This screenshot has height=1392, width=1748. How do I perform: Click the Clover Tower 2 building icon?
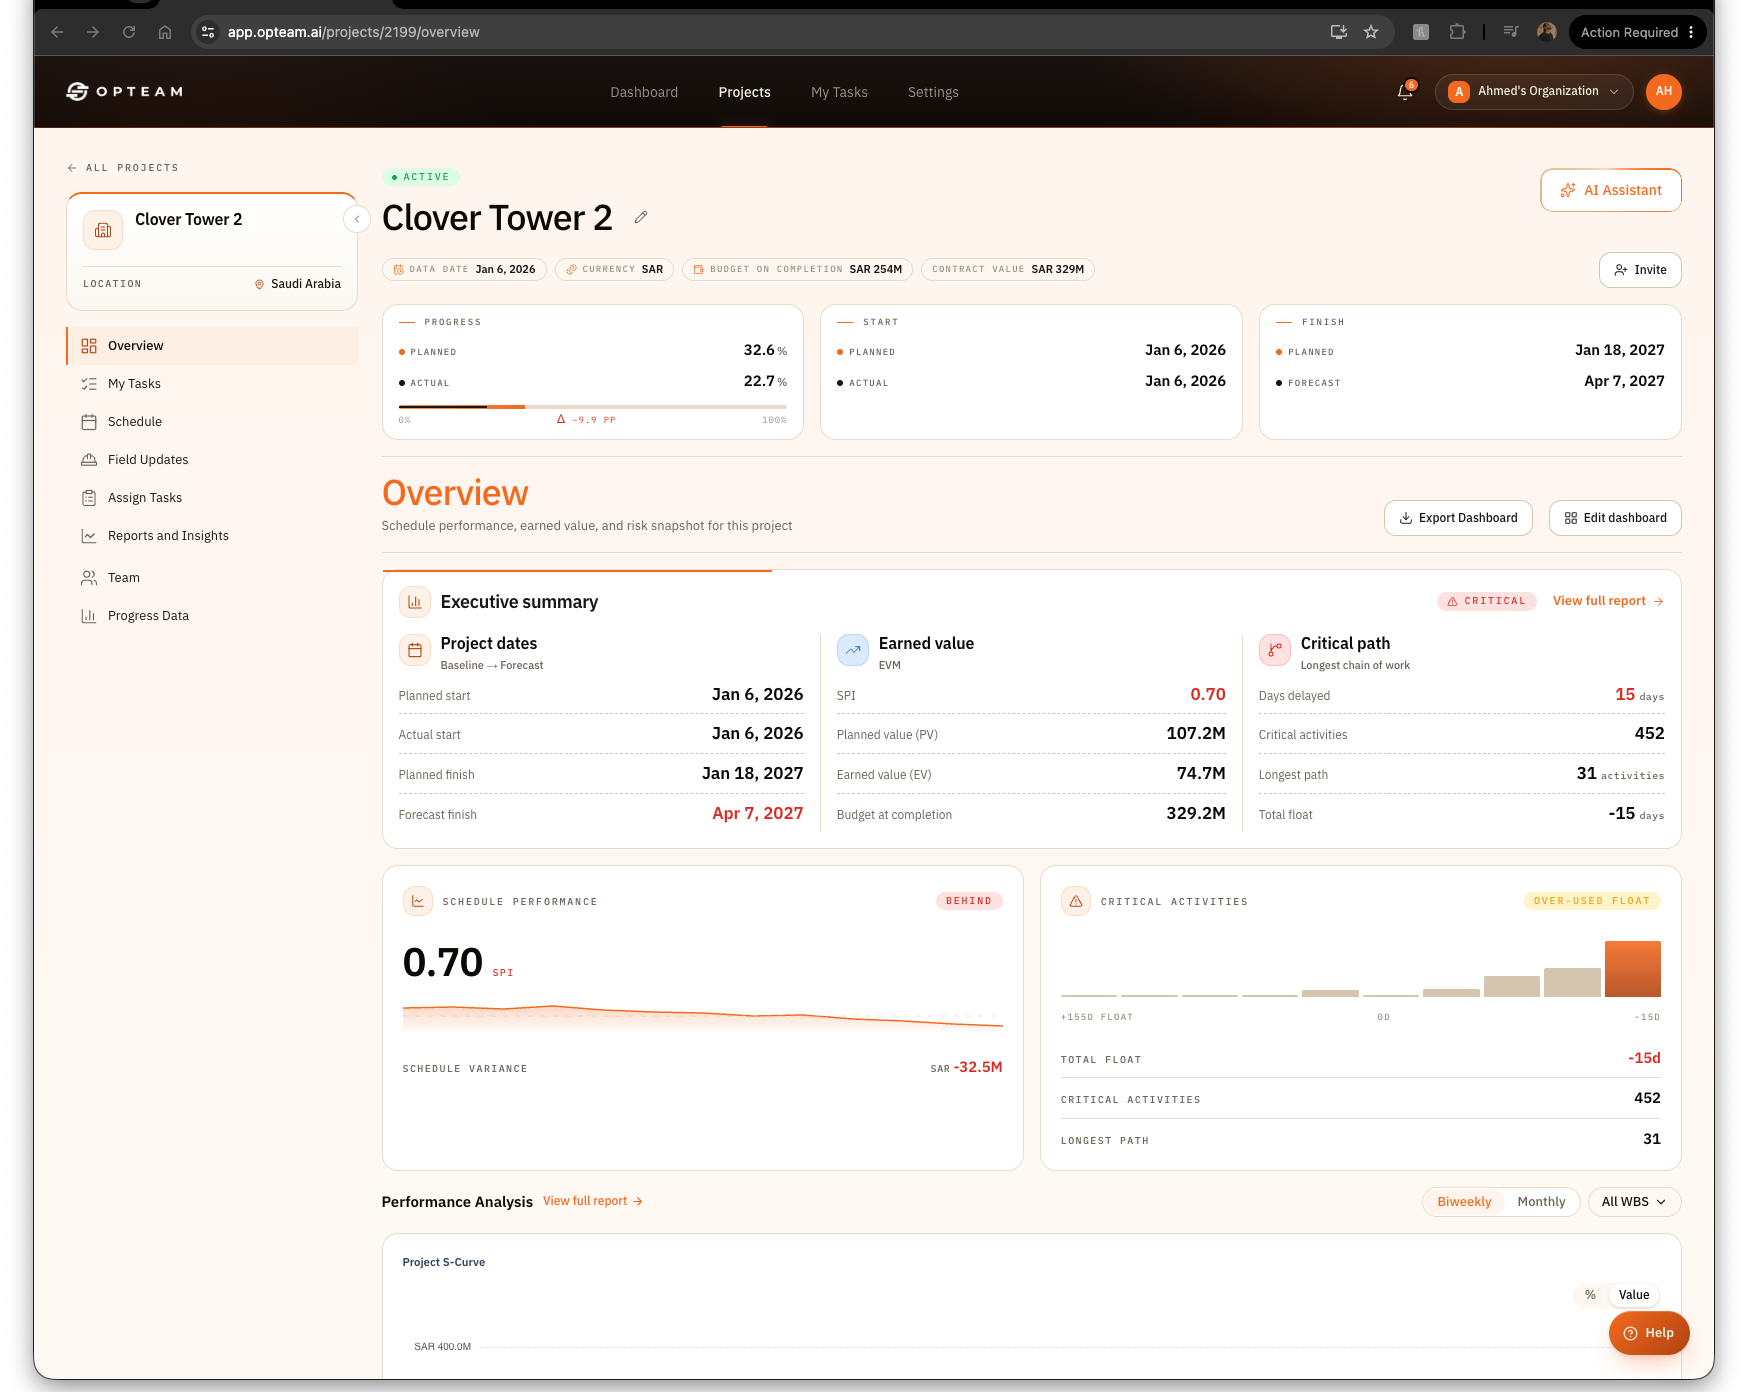click(103, 230)
